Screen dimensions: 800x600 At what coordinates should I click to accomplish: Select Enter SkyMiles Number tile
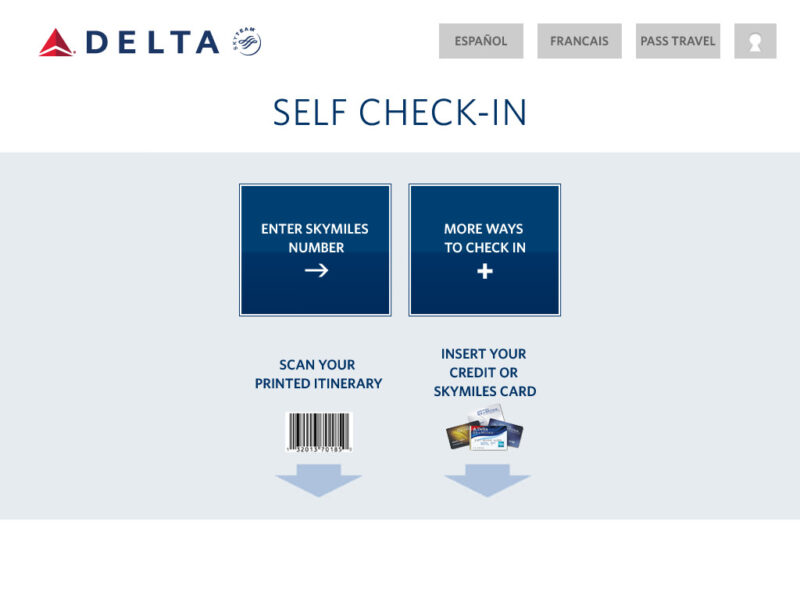tap(315, 250)
